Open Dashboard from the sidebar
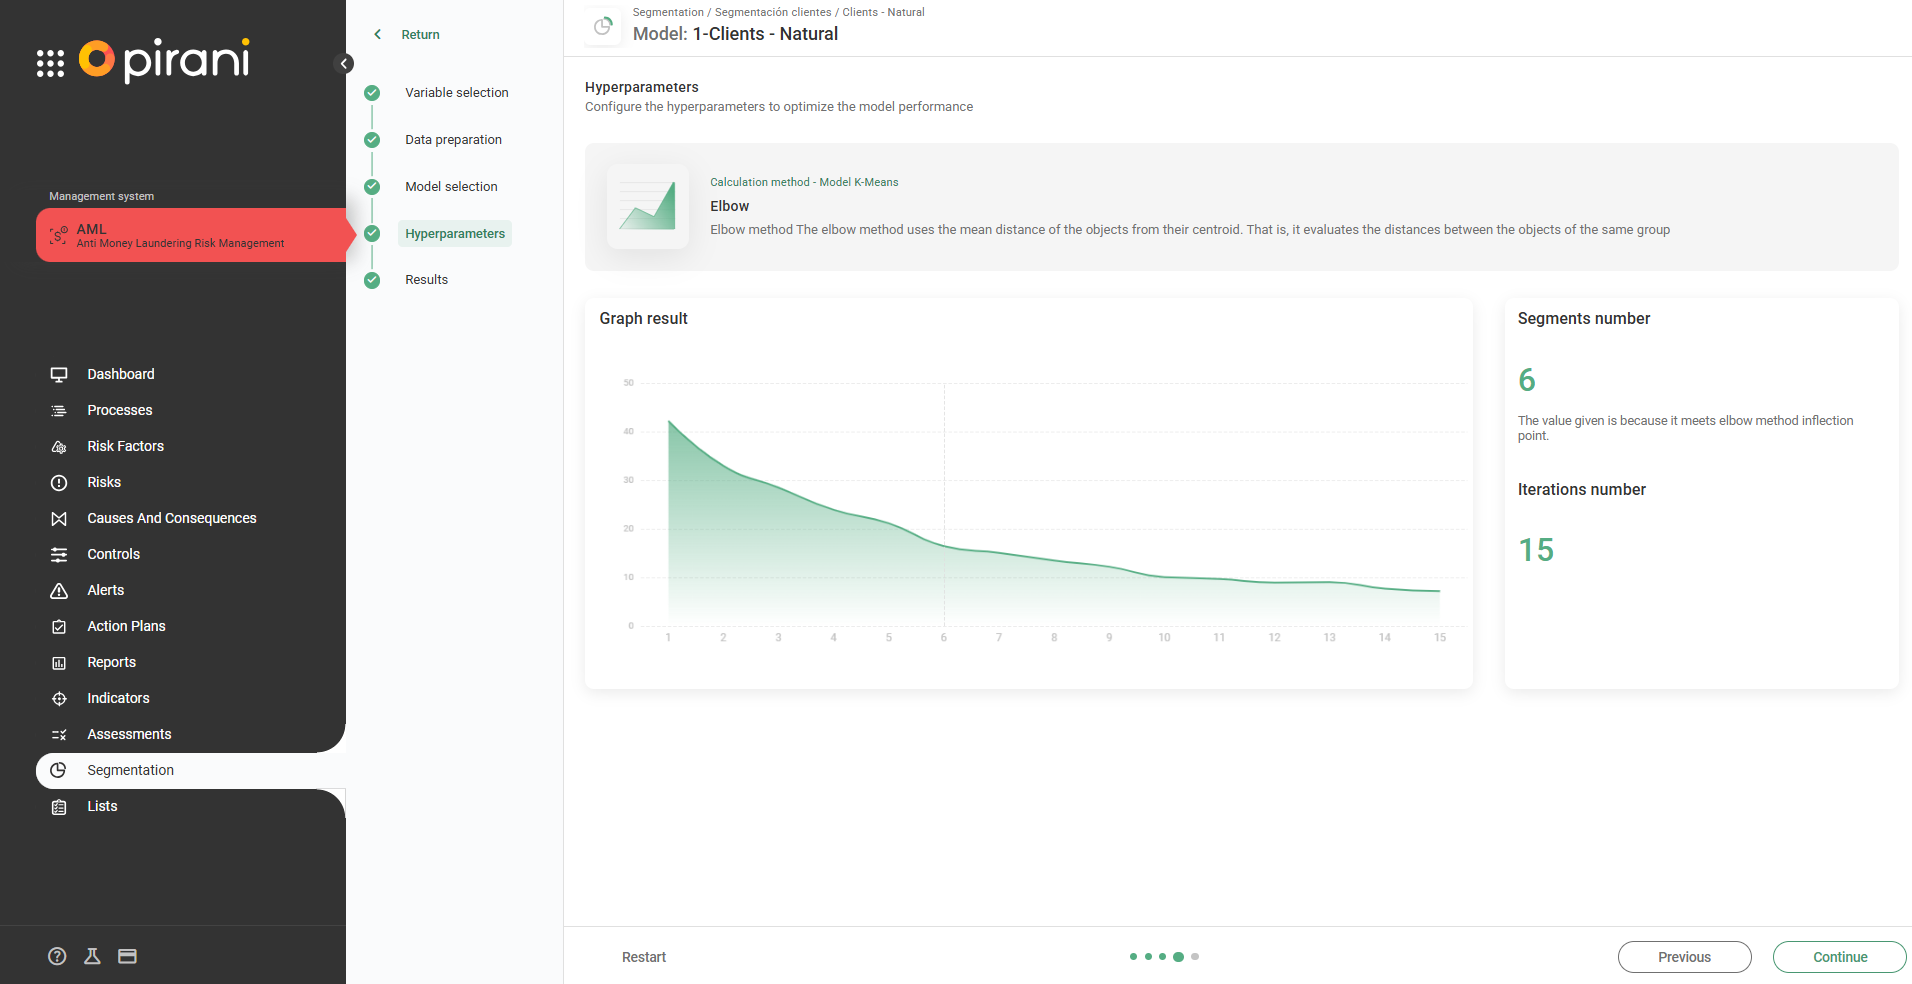 [x=120, y=374]
